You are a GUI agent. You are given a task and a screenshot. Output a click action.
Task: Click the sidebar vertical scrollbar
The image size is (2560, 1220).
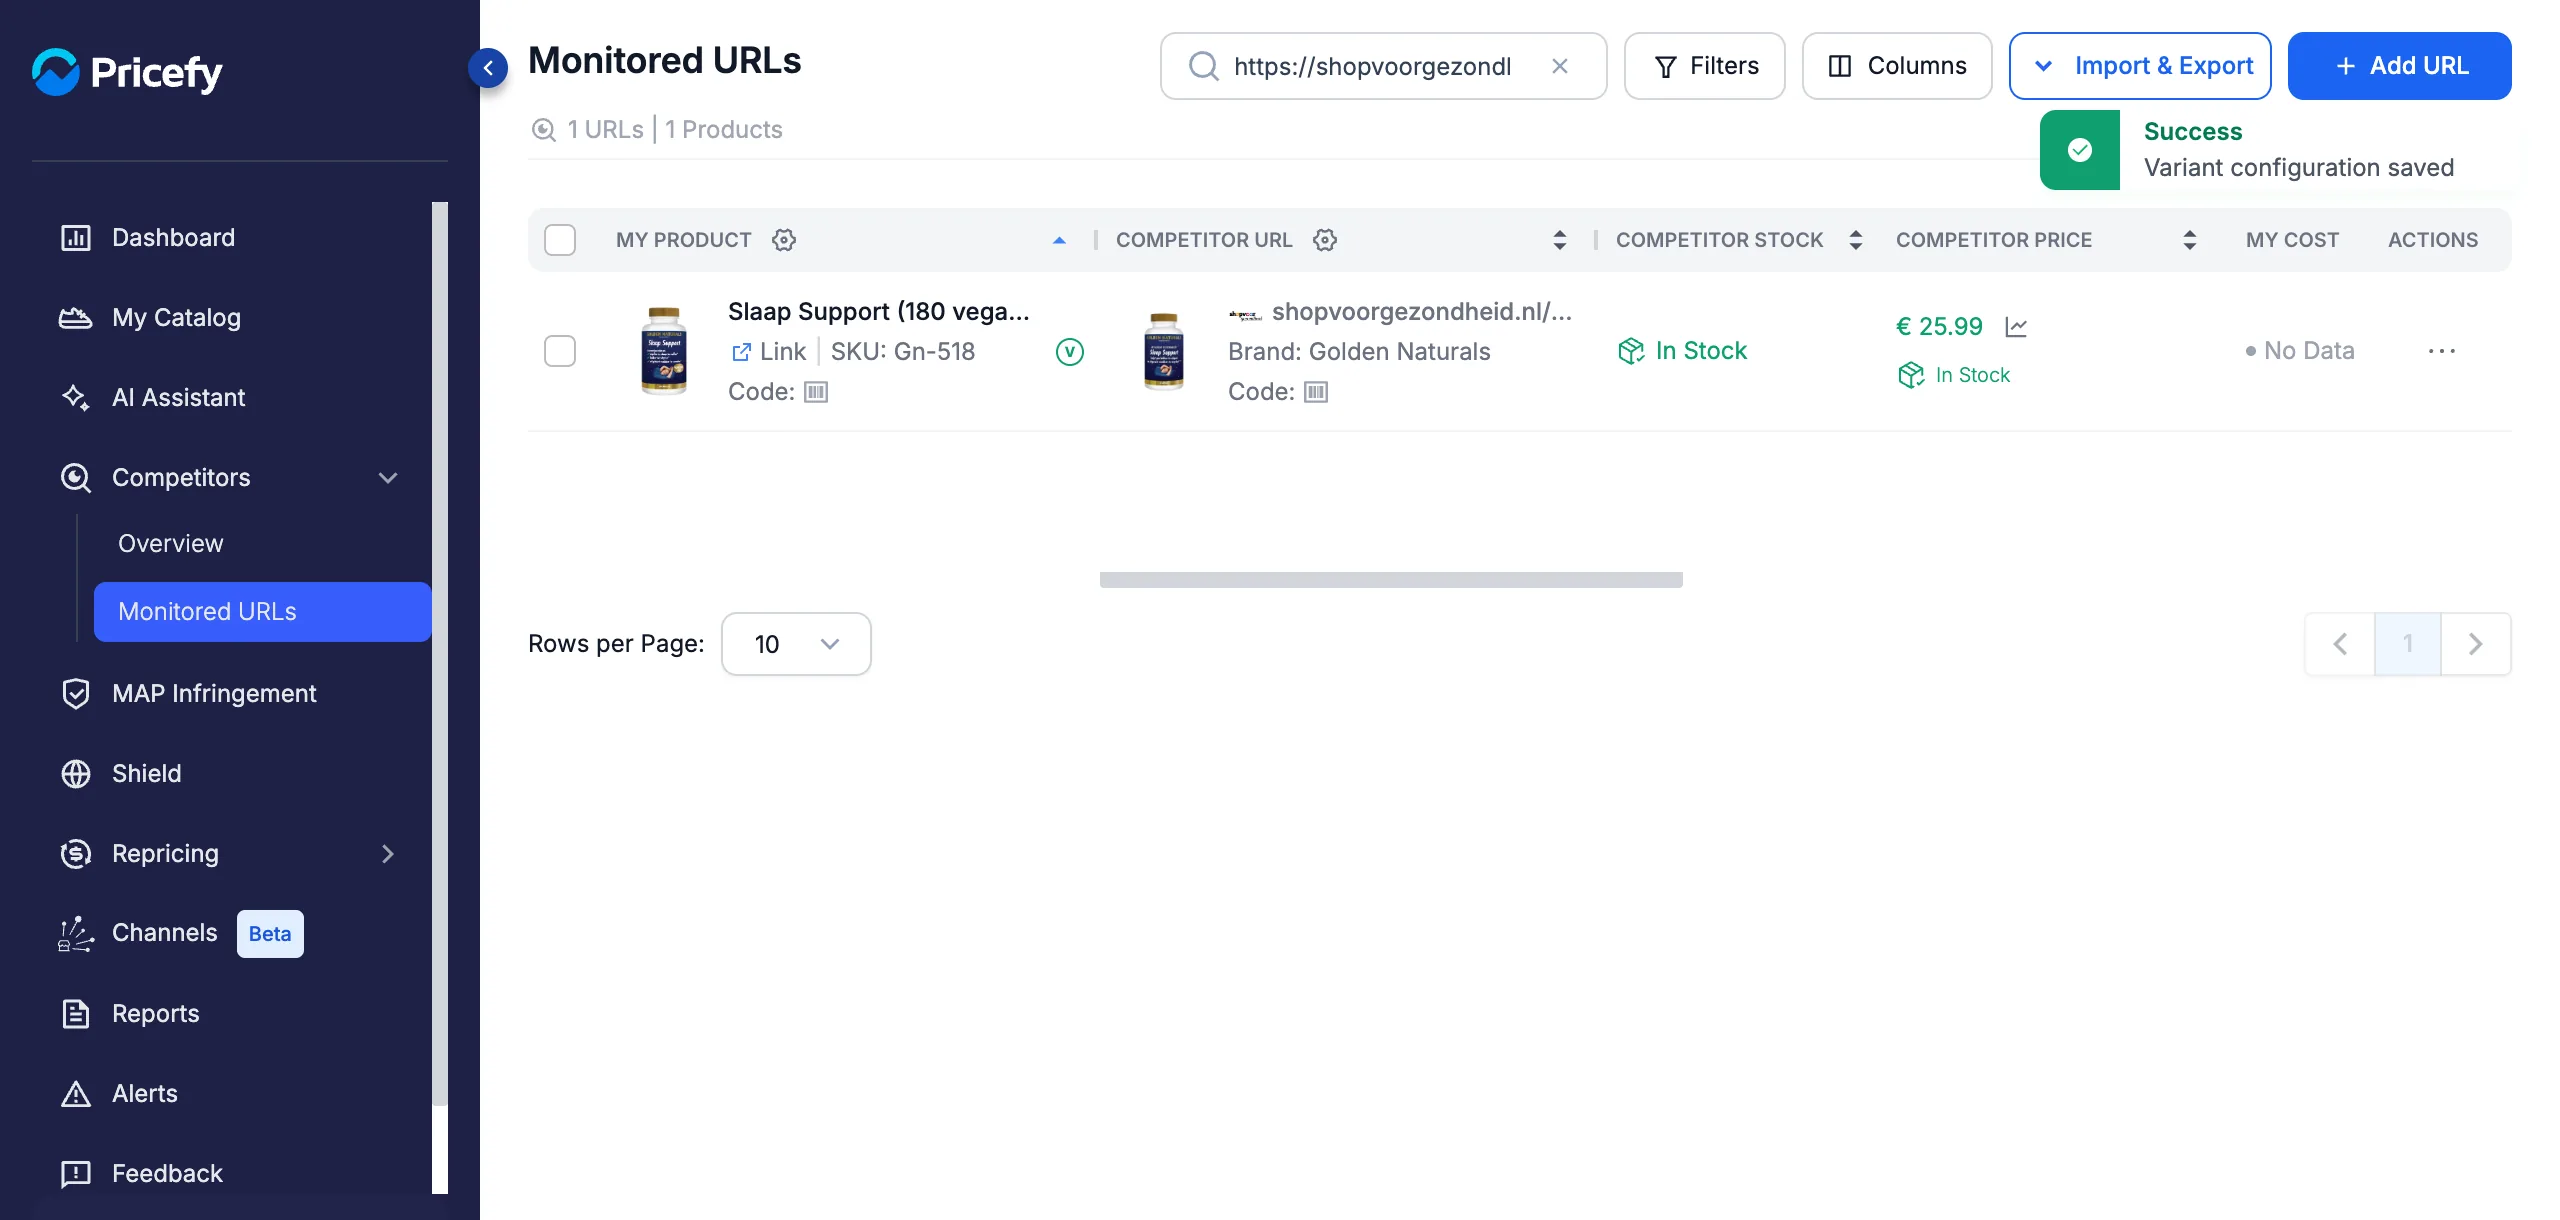pos(440,655)
